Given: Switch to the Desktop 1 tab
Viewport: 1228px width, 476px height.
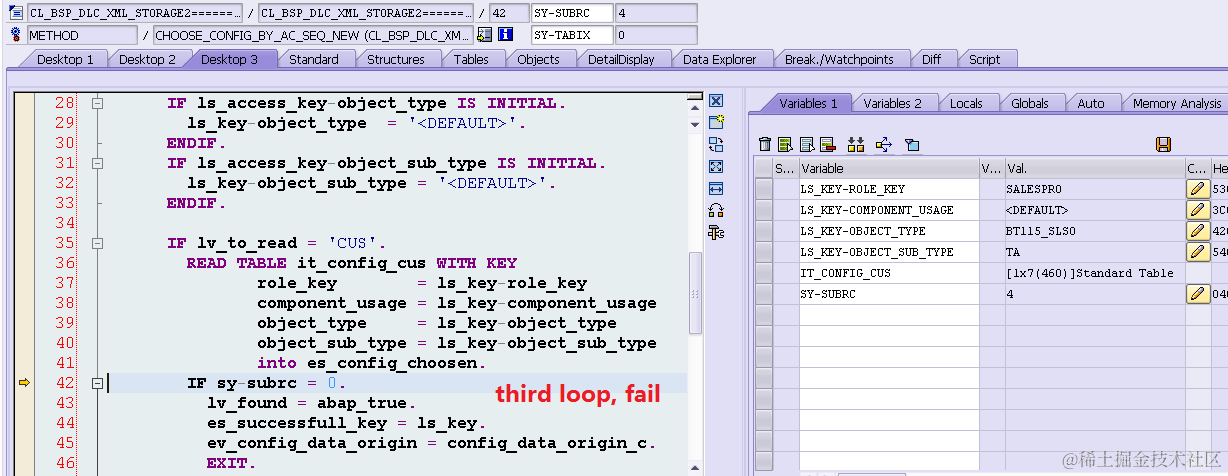Looking at the screenshot, I should click(x=65, y=59).
